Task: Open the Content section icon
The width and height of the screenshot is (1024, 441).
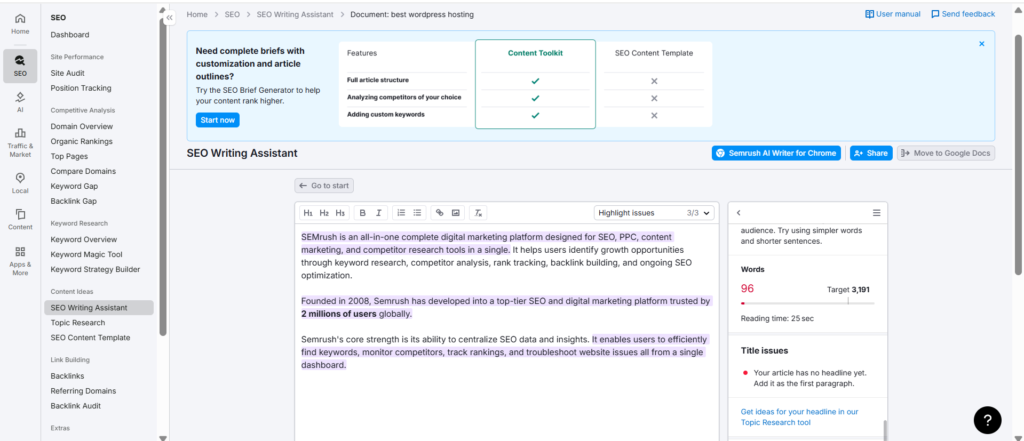Action: click(20, 220)
